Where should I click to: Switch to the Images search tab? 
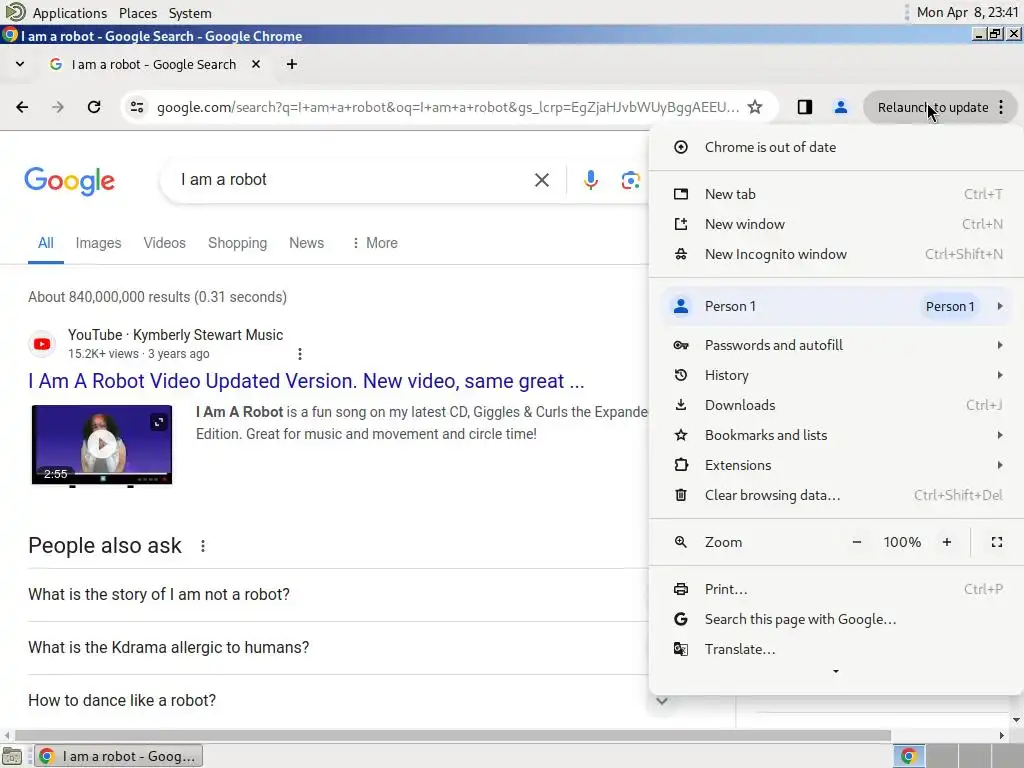click(x=98, y=243)
